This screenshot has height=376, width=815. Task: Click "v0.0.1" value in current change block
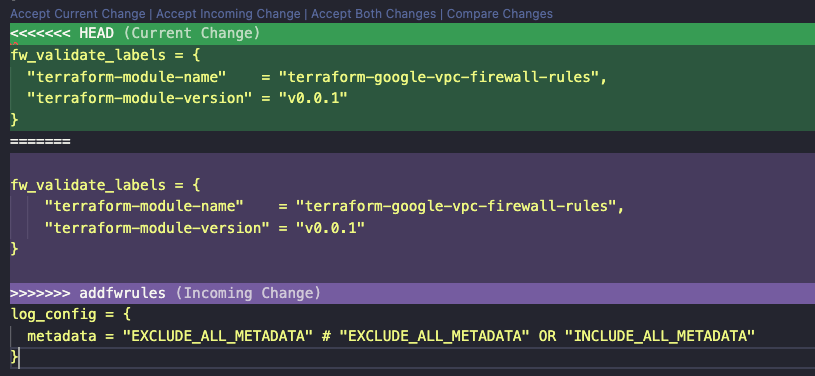pyautogui.click(x=312, y=98)
